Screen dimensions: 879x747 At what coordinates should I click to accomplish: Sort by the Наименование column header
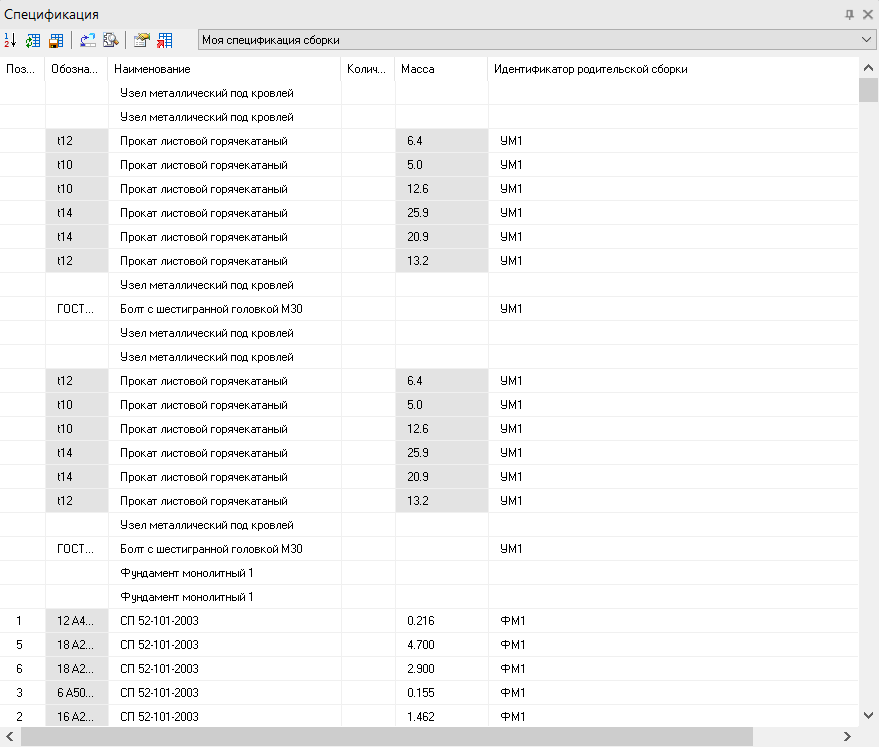(x=224, y=69)
